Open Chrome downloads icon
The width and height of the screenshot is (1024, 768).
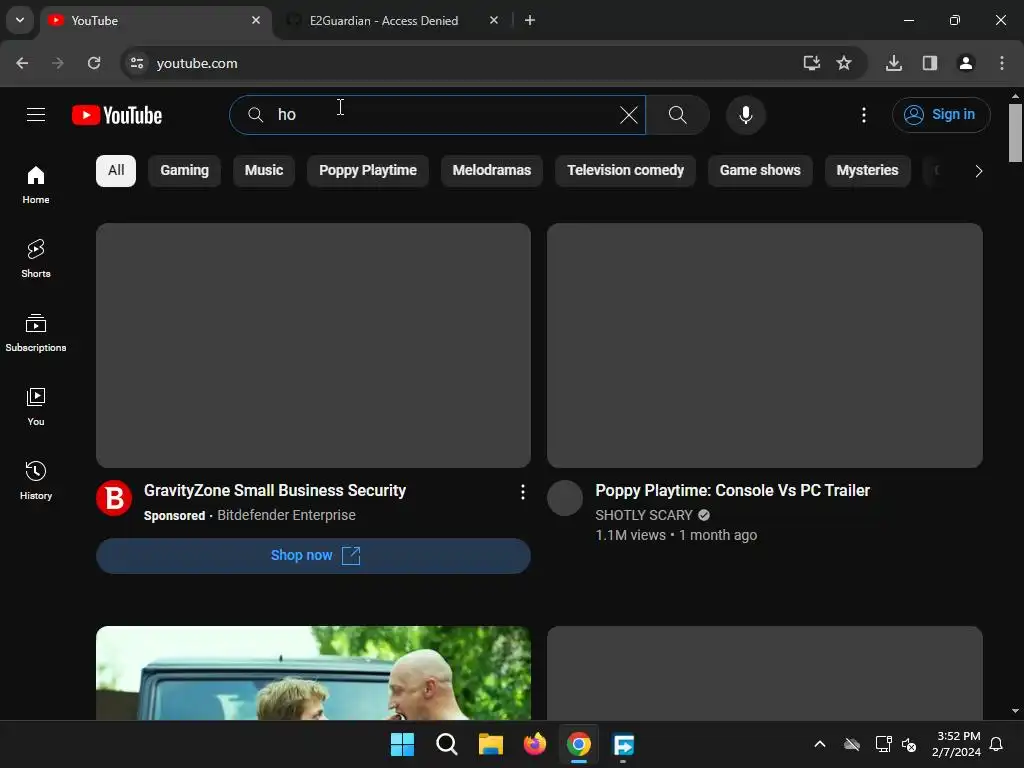(893, 63)
